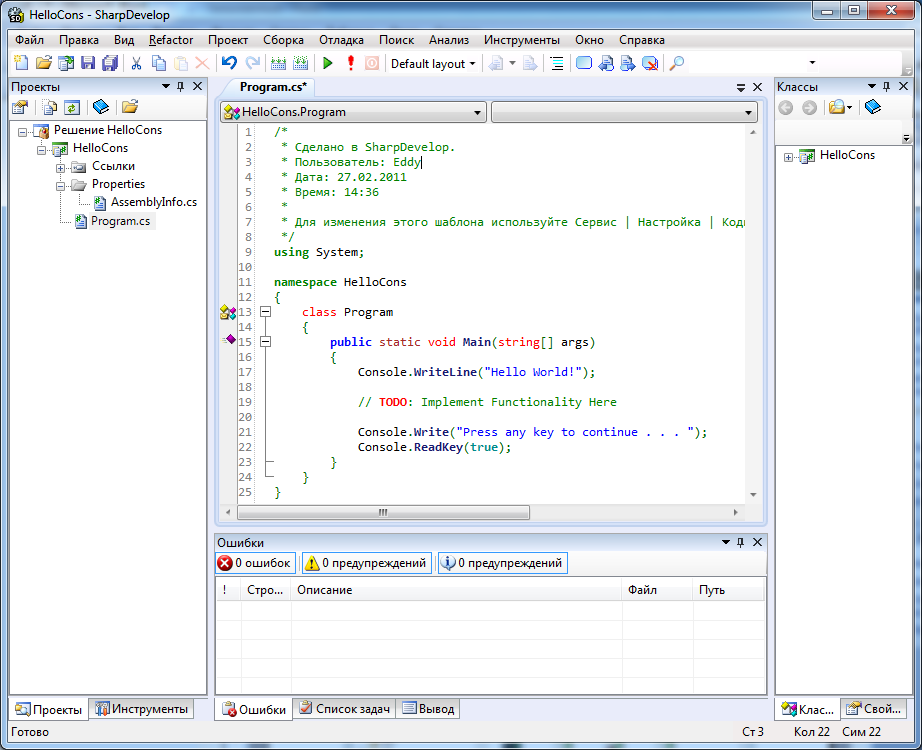Viewport: 922px width, 750px height.
Task: Open project properties in Проекты panel
Action: pyautogui.click(x=20, y=107)
